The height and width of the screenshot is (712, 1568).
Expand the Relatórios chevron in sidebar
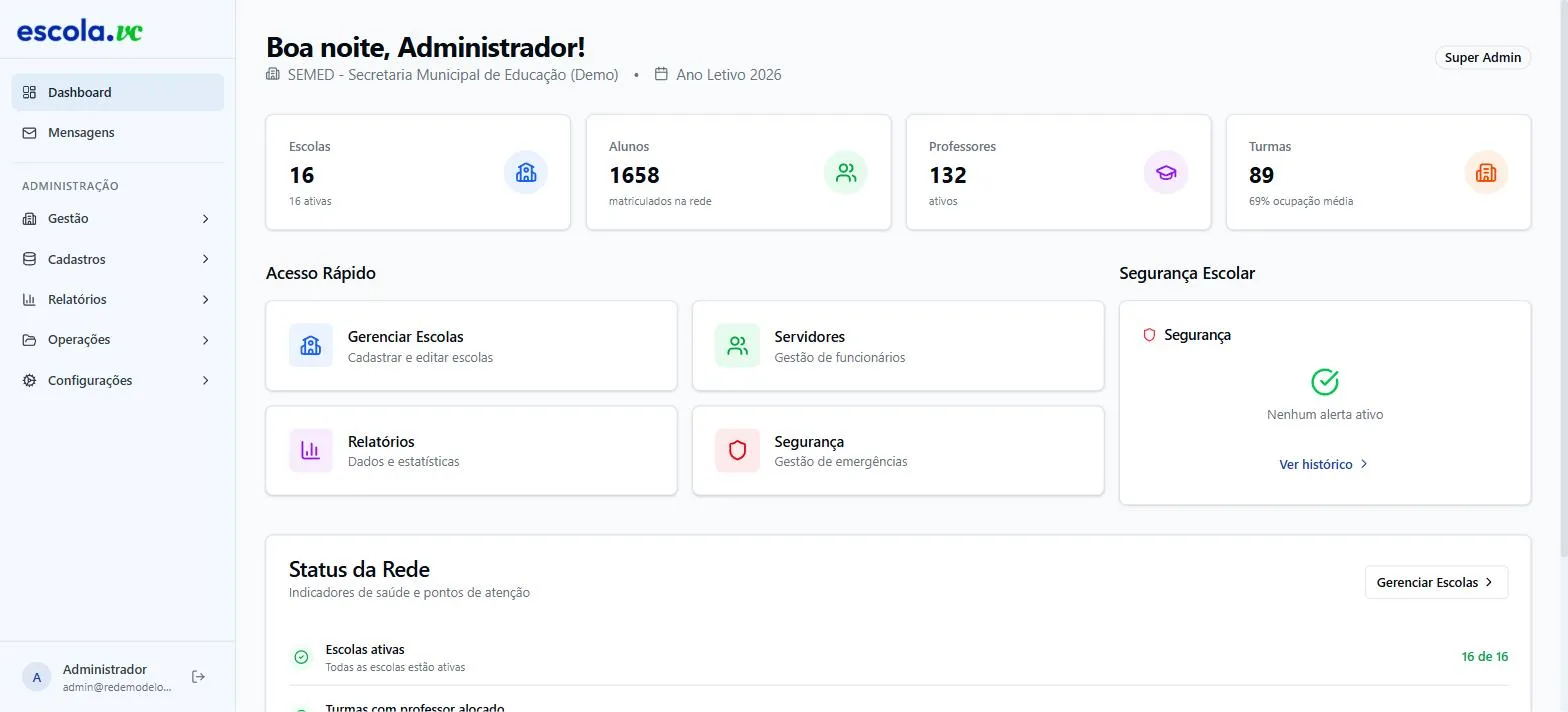point(206,299)
